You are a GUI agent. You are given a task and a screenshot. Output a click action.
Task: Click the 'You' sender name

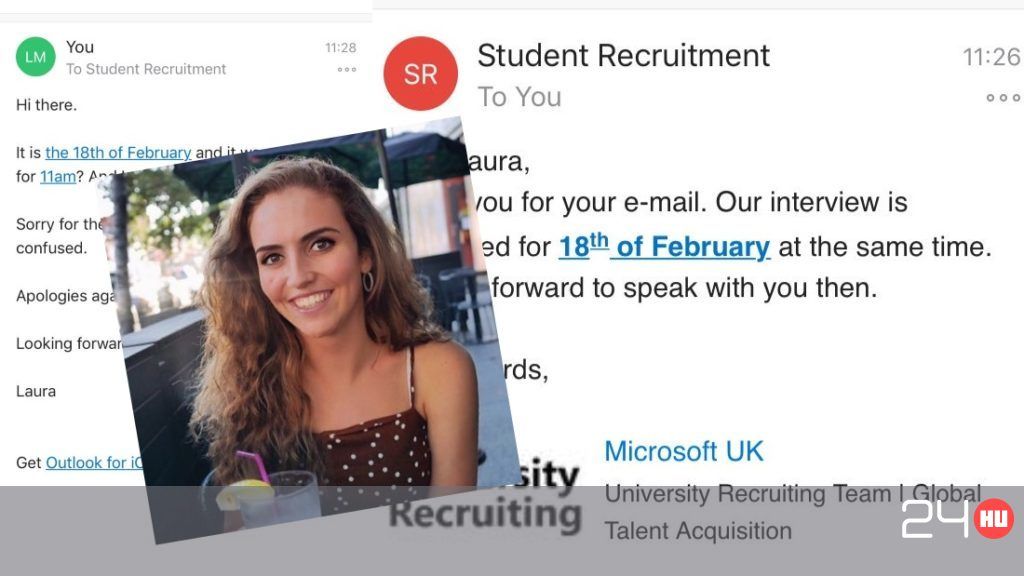tap(80, 47)
